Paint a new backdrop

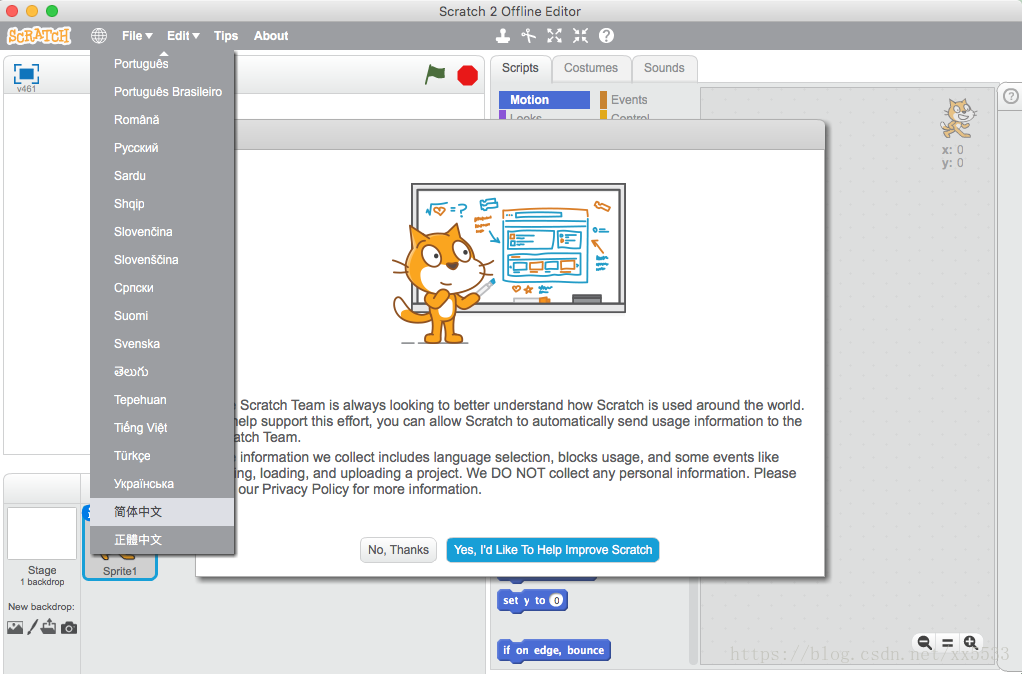[32, 628]
